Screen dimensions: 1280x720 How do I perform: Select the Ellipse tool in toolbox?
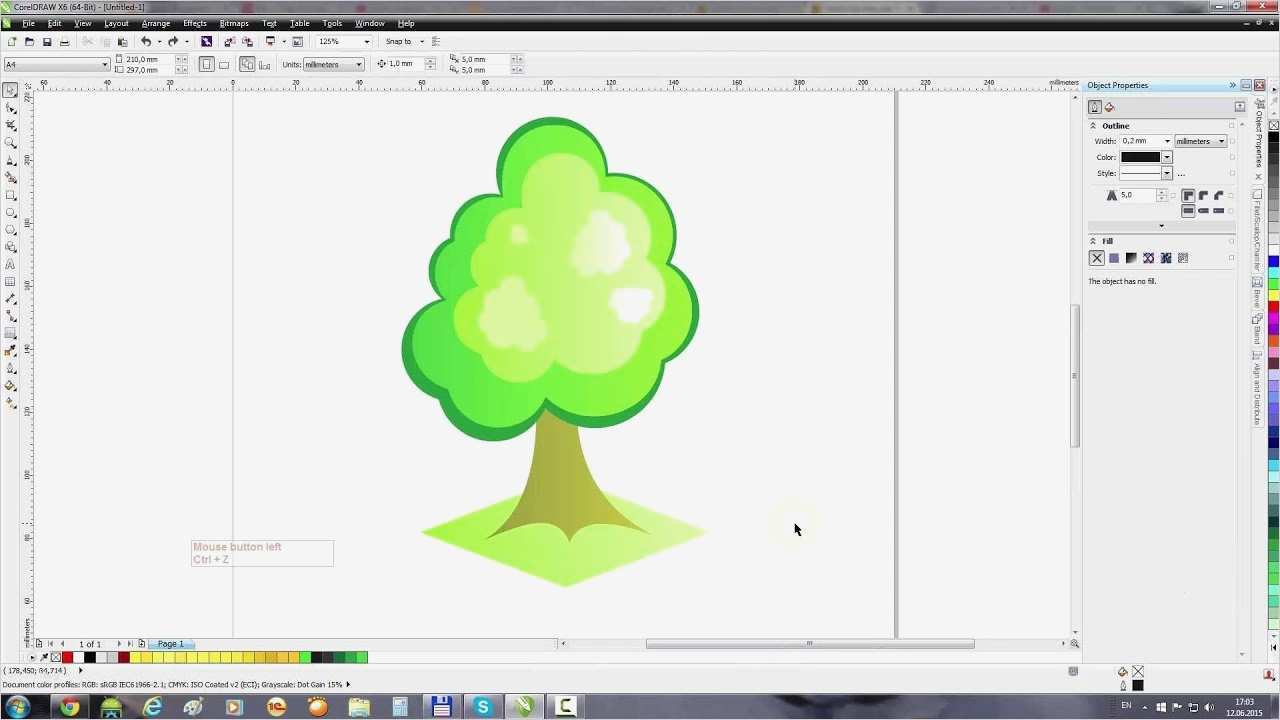pyautogui.click(x=11, y=212)
